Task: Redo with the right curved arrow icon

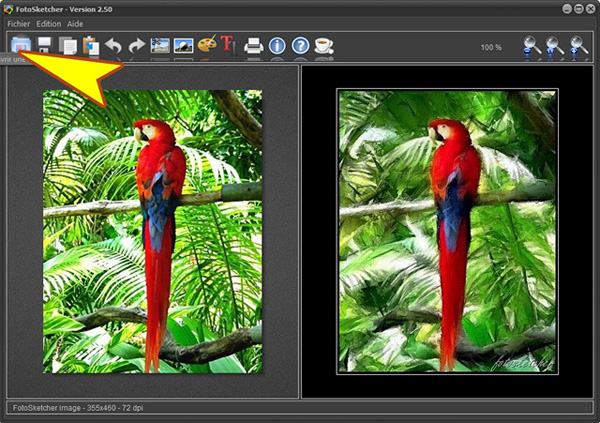Action: coord(137,45)
